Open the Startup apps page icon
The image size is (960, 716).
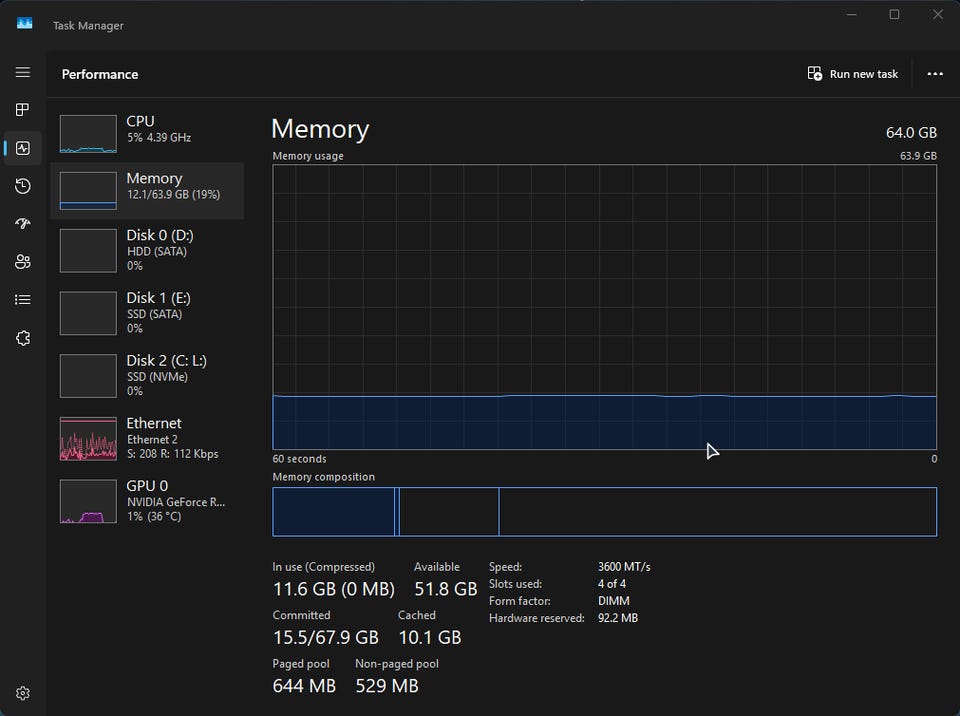click(23, 224)
